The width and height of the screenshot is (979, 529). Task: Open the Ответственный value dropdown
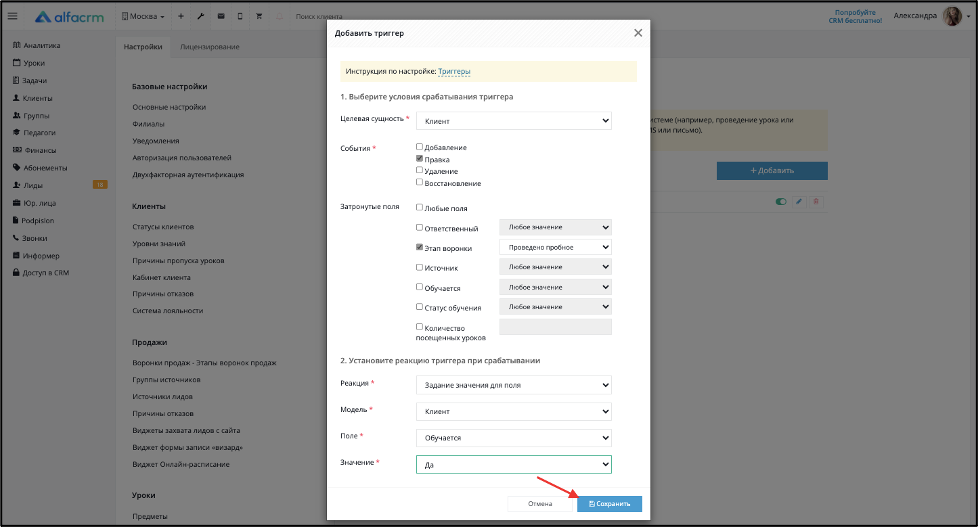(x=556, y=227)
